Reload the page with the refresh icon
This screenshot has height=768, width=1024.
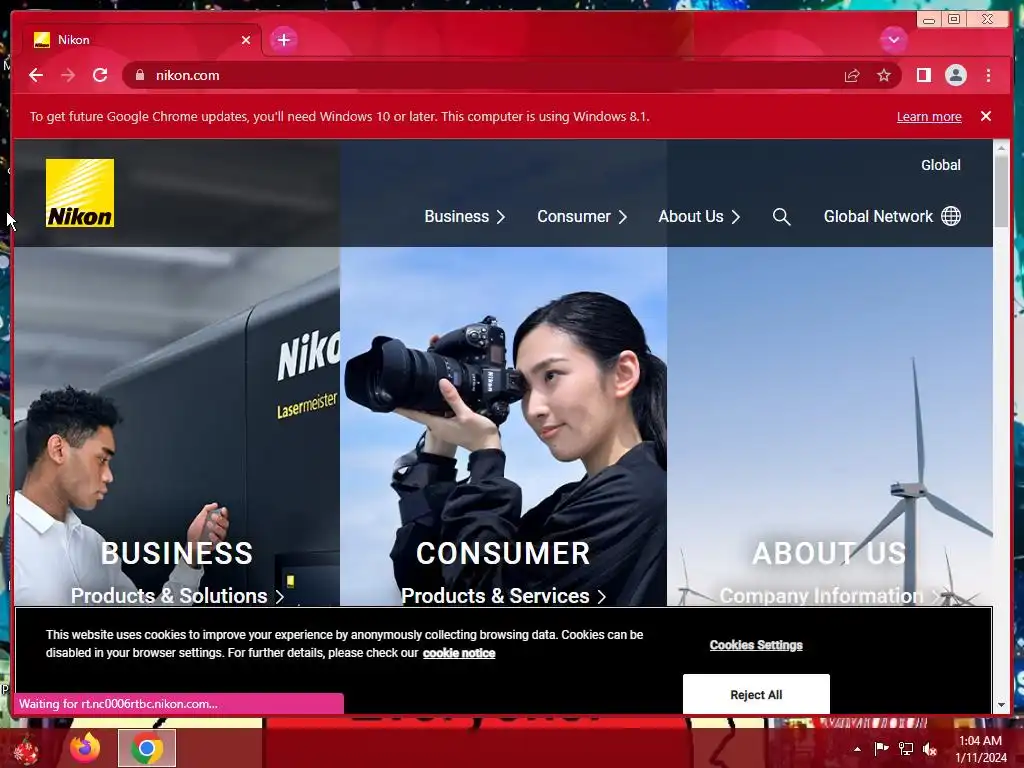click(100, 75)
